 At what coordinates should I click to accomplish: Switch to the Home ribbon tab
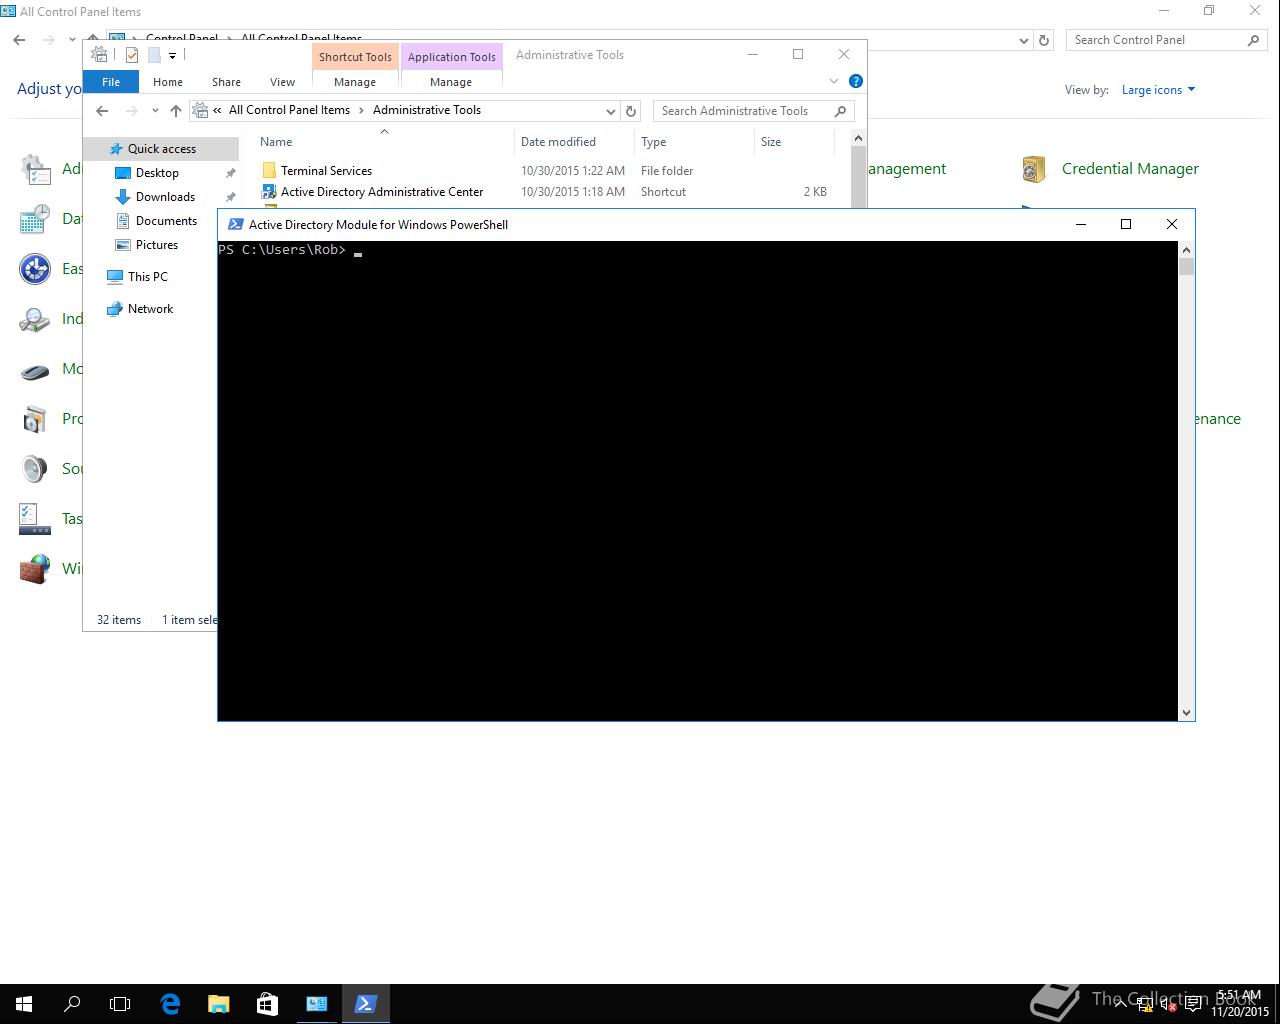tap(167, 82)
